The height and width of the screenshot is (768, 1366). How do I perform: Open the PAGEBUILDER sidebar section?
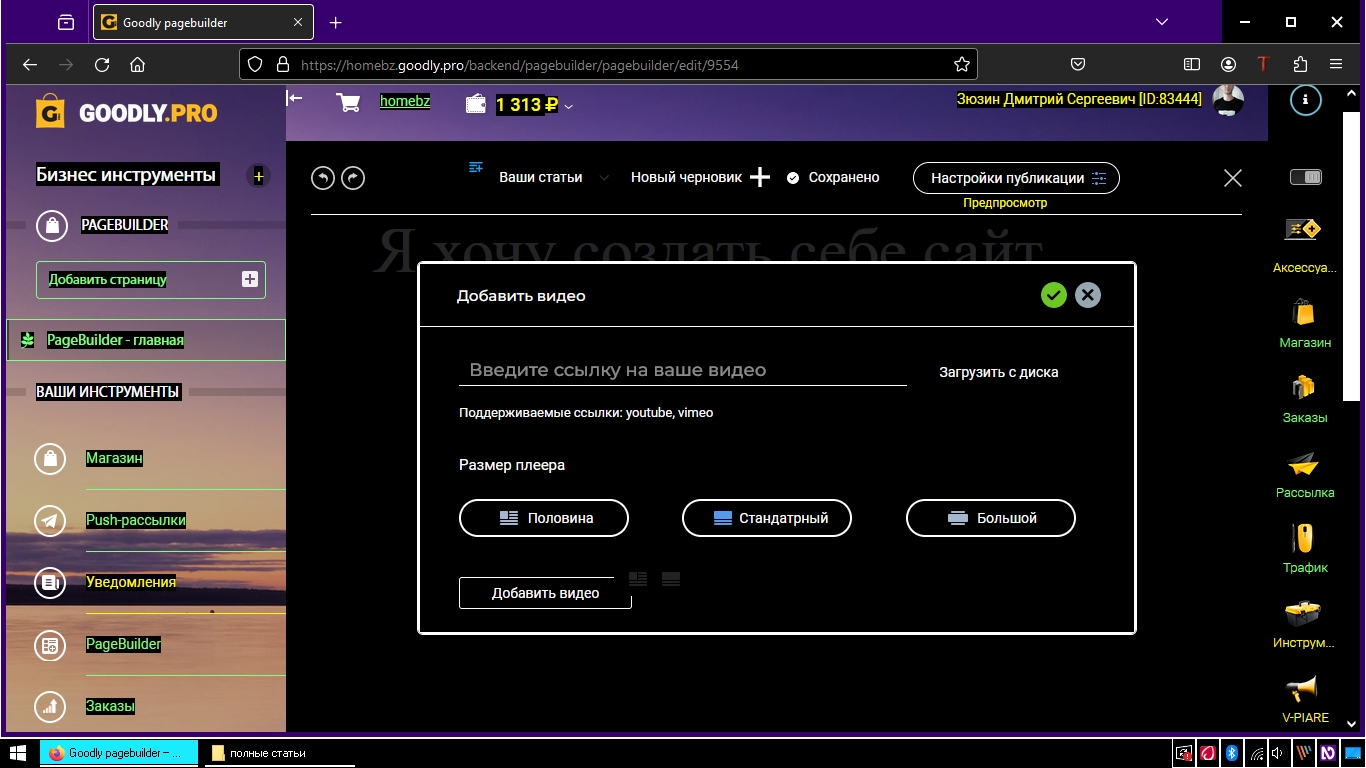124,225
